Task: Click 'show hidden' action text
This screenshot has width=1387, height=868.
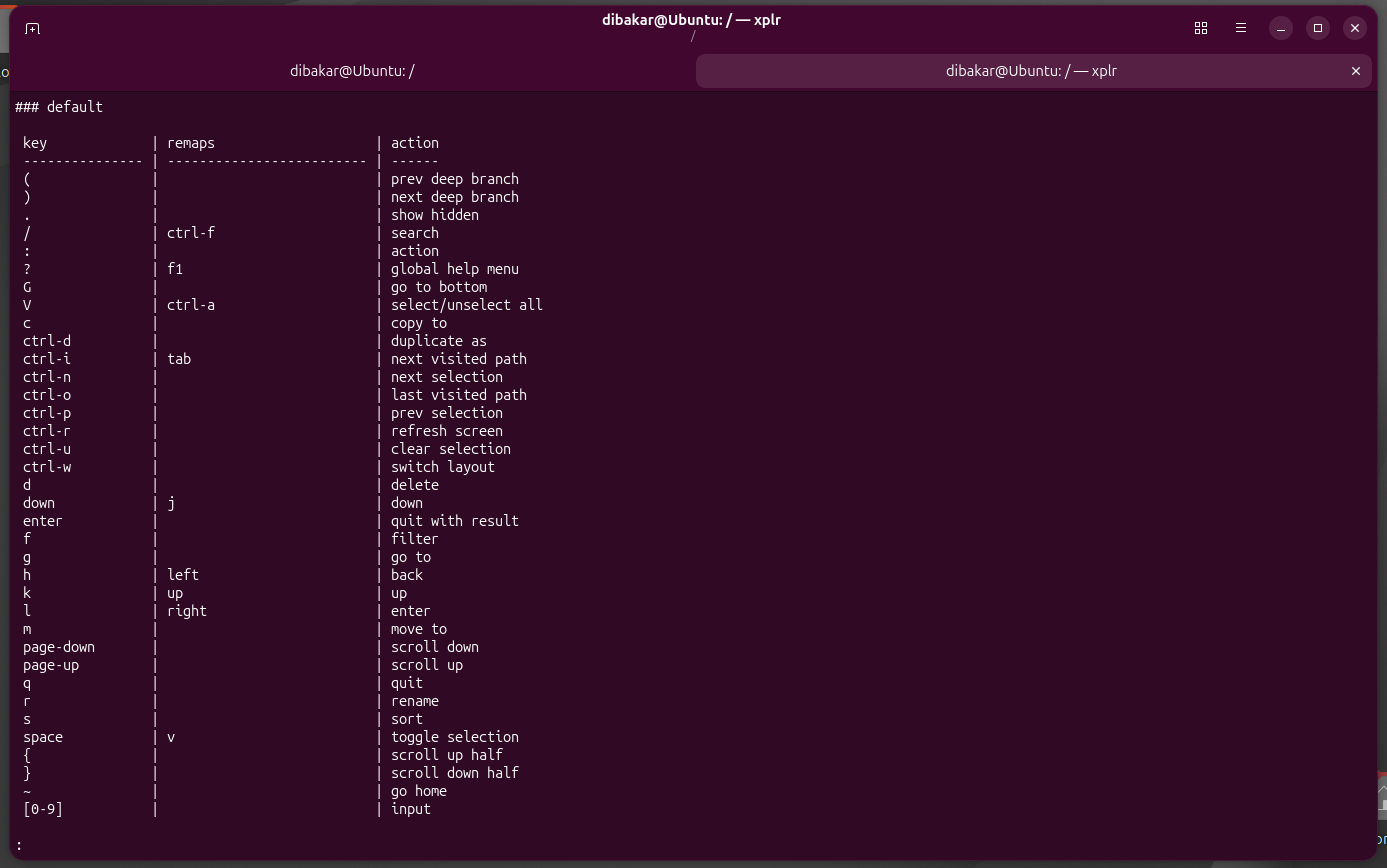Action: pyautogui.click(x=435, y=215)
